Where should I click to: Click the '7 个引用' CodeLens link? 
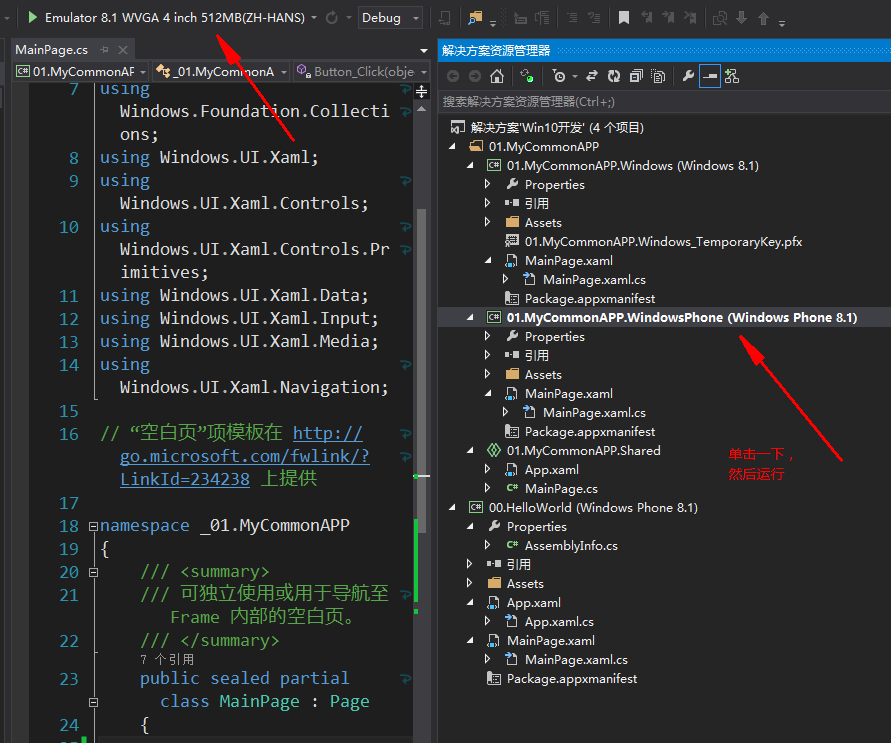click(167, 659)
